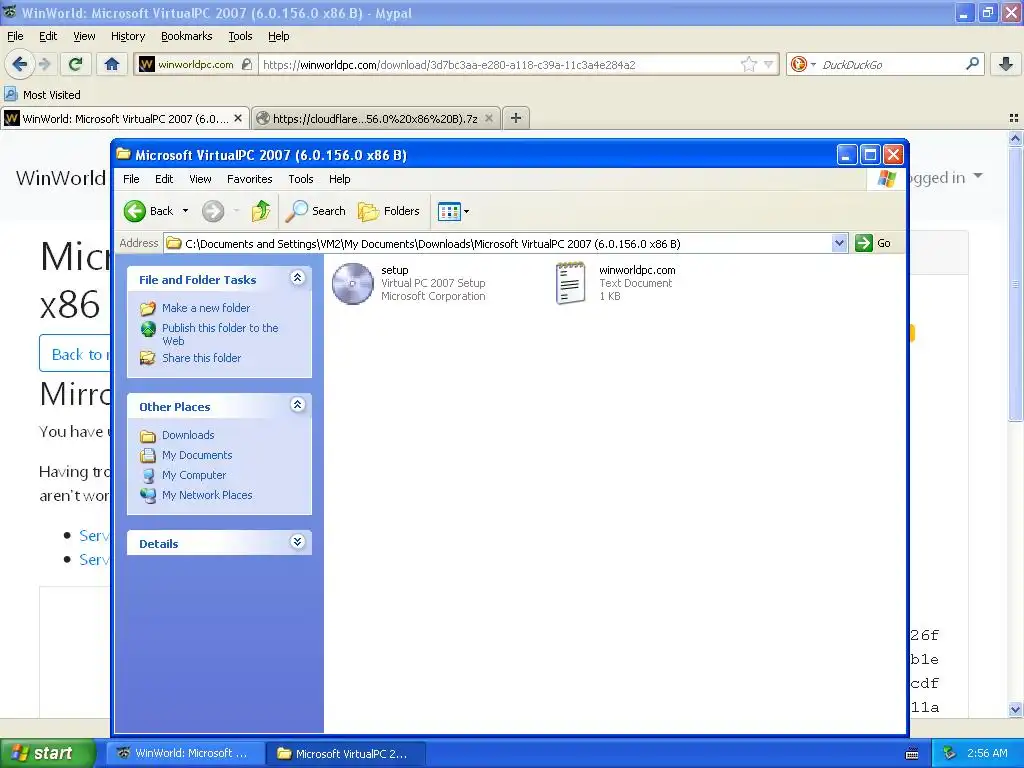1024x768 pixels.
Task: Click the Mypal page scrollbar up arrow
Action: click(1015, 138)
